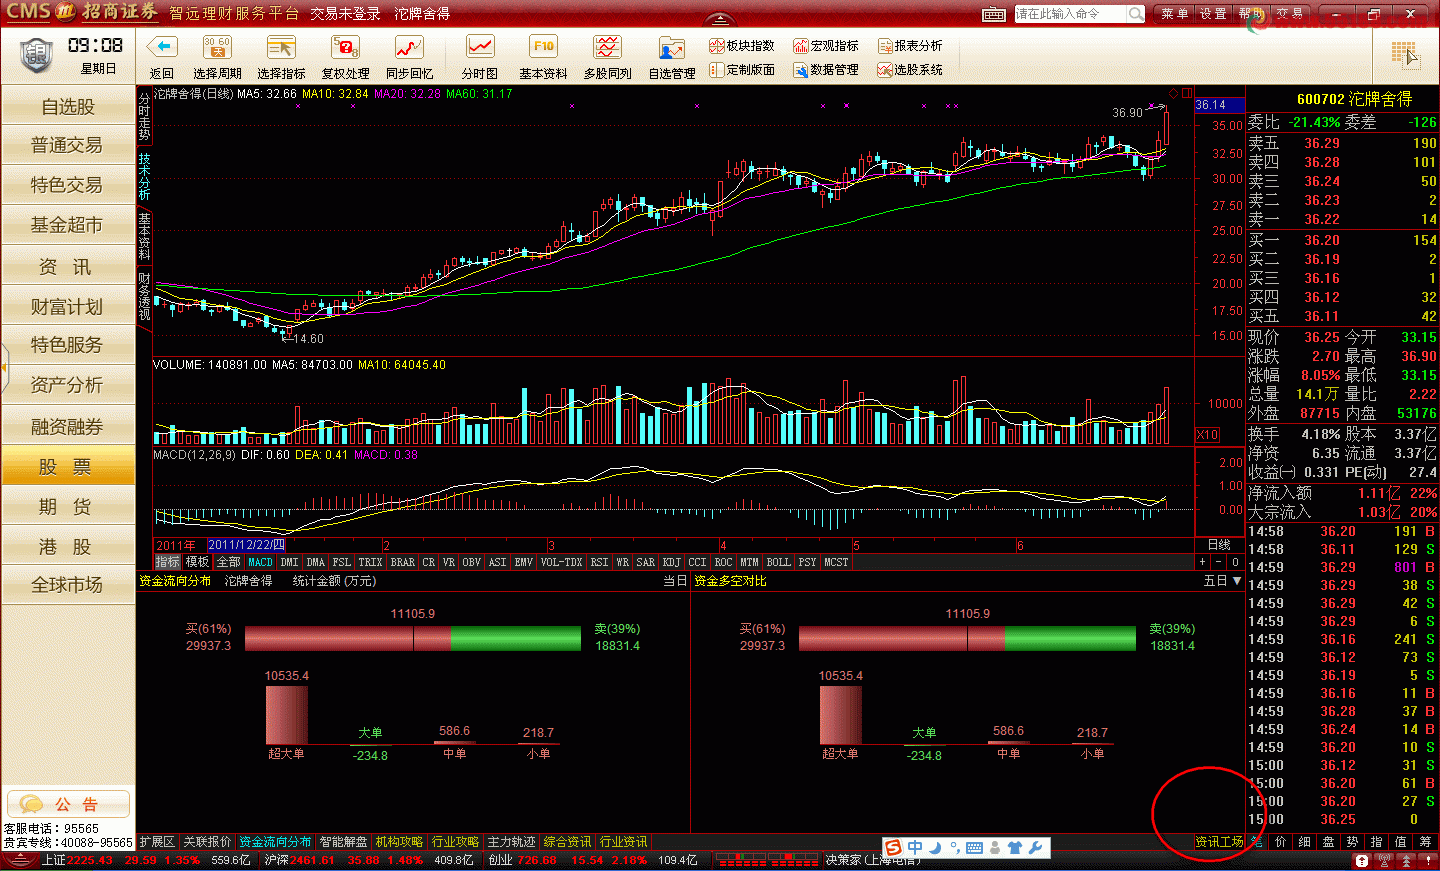This screenshot has width=1440, height=871.
Task: Open 定制版面 custom layout
Action: coord(742,70)
